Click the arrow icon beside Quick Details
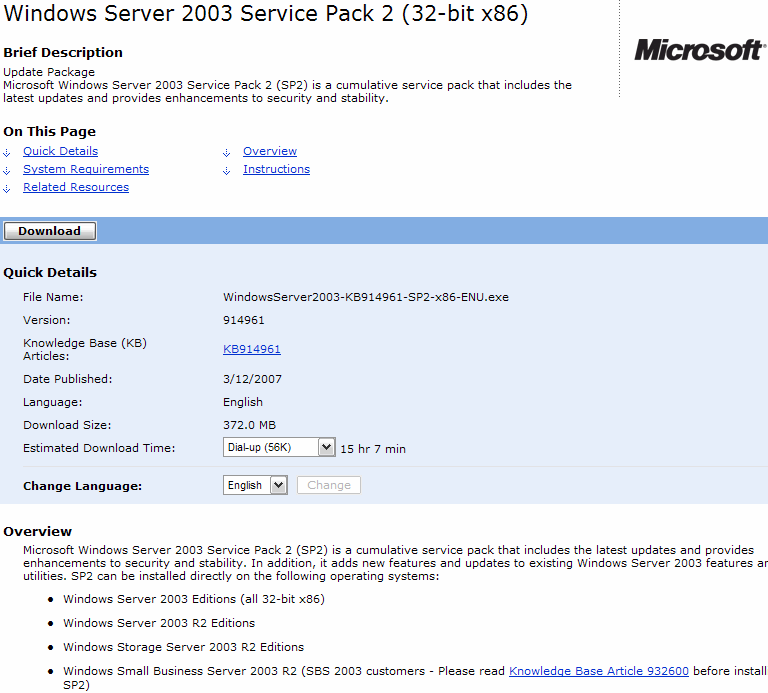This screenshot has width=768, height=693. click(7, 153)
